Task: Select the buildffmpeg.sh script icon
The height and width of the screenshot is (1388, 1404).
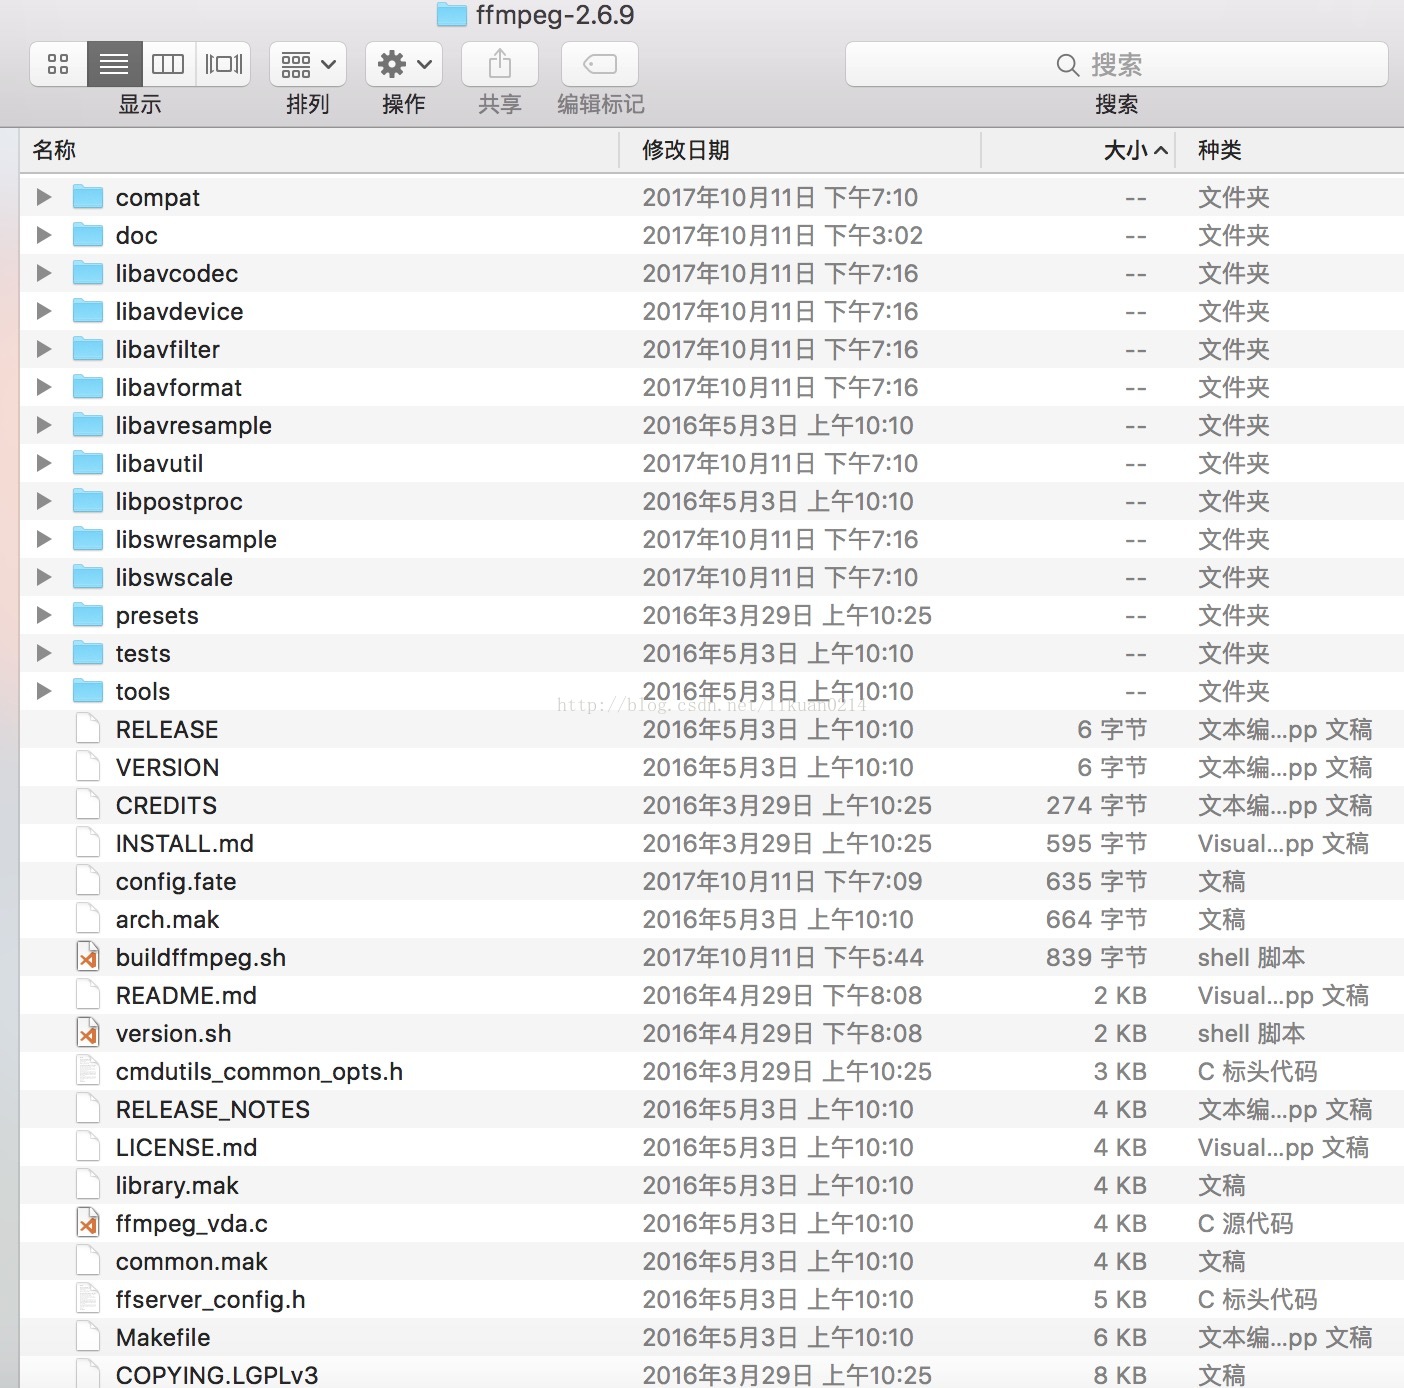Action: coord(88,957)
